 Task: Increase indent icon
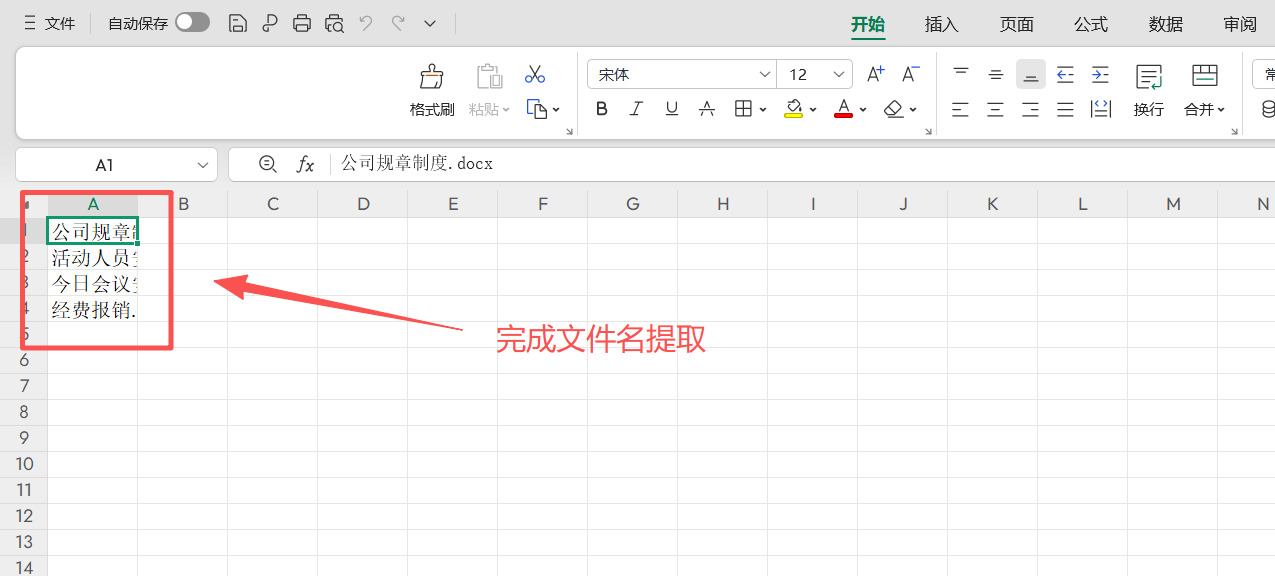point(1100,74)
